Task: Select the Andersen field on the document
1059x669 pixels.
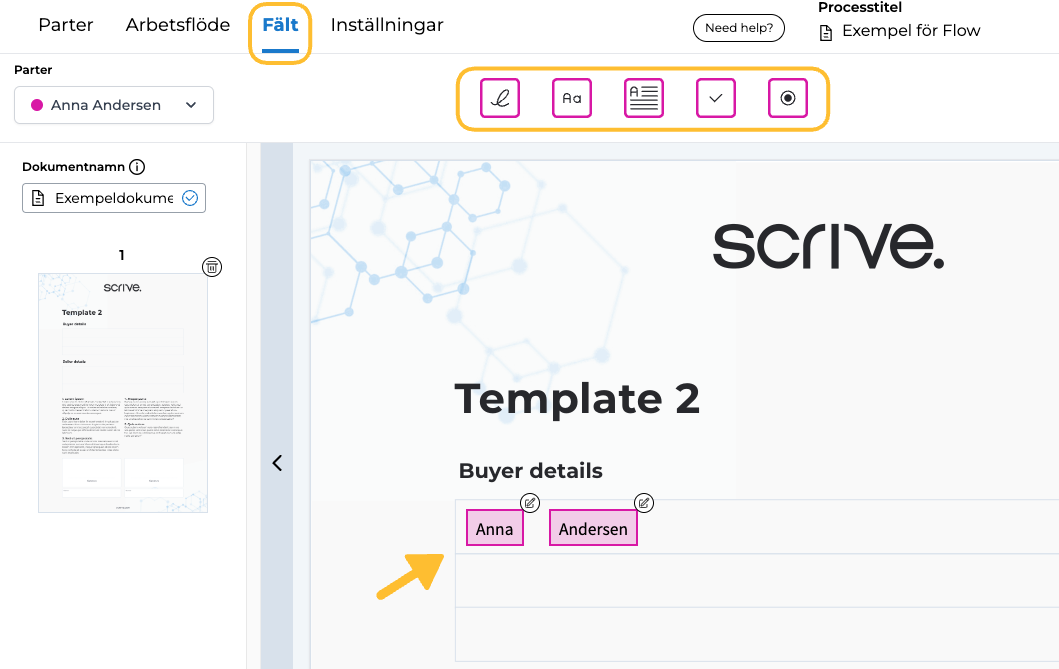Action: [594, 528]
